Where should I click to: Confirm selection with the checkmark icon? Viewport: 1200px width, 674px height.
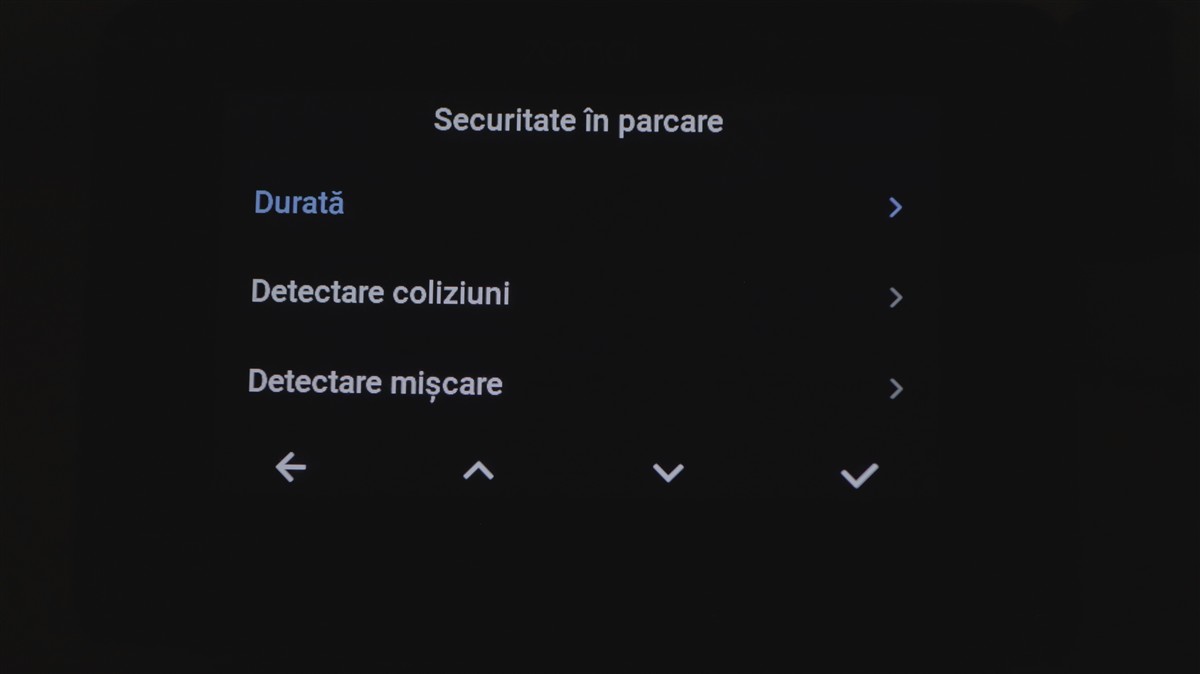pos(859,475)
